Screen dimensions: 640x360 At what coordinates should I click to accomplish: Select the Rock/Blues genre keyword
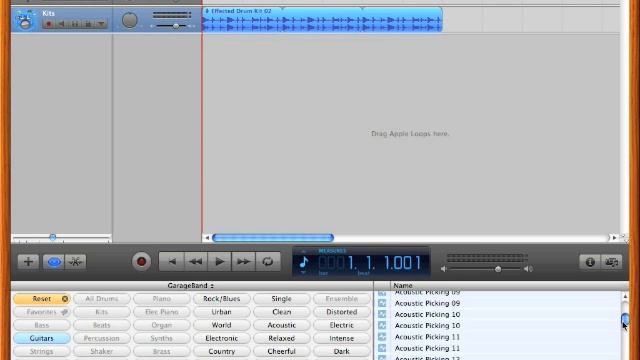click(x=222, y=299)
